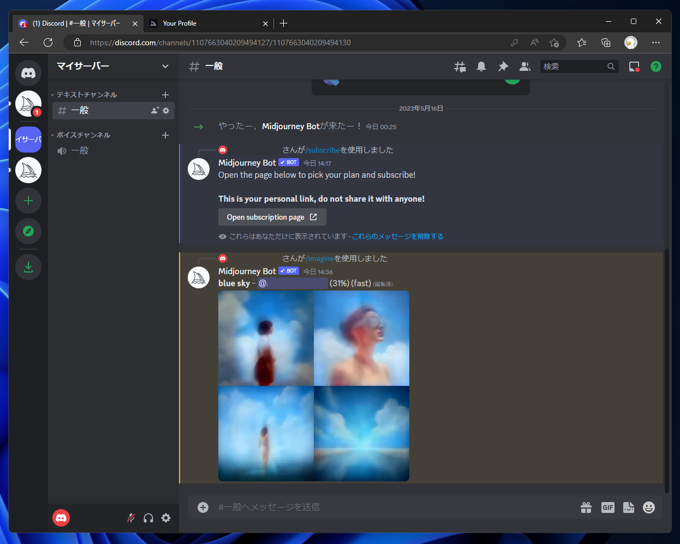Open the inbox icon in channel header
Viewport: 680px width, 544px height.
[x=634, y=66]
